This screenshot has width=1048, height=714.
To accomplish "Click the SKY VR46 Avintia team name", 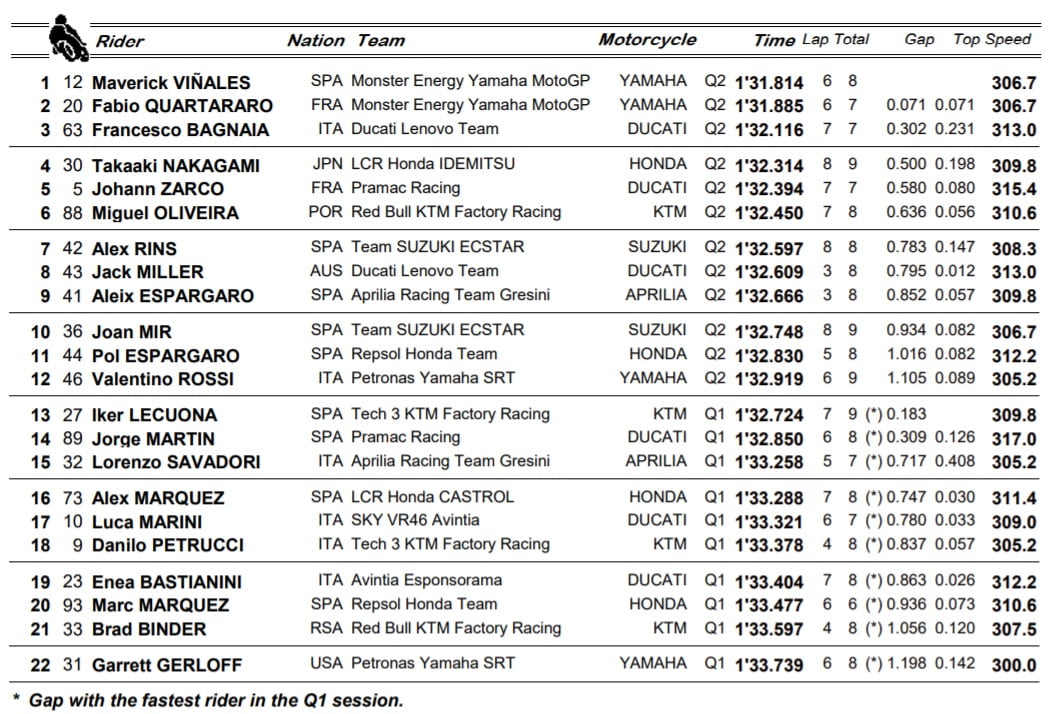I will (415, 520).
